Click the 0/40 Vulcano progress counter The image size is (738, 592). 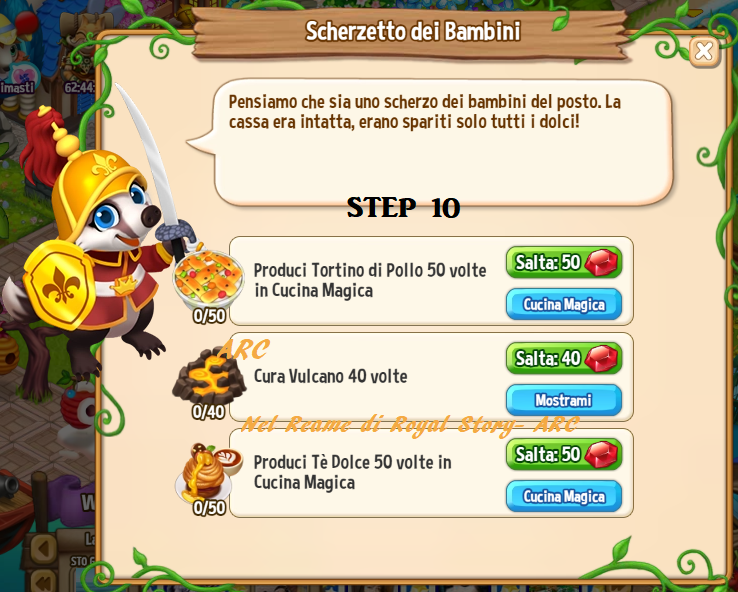(209, 412)
